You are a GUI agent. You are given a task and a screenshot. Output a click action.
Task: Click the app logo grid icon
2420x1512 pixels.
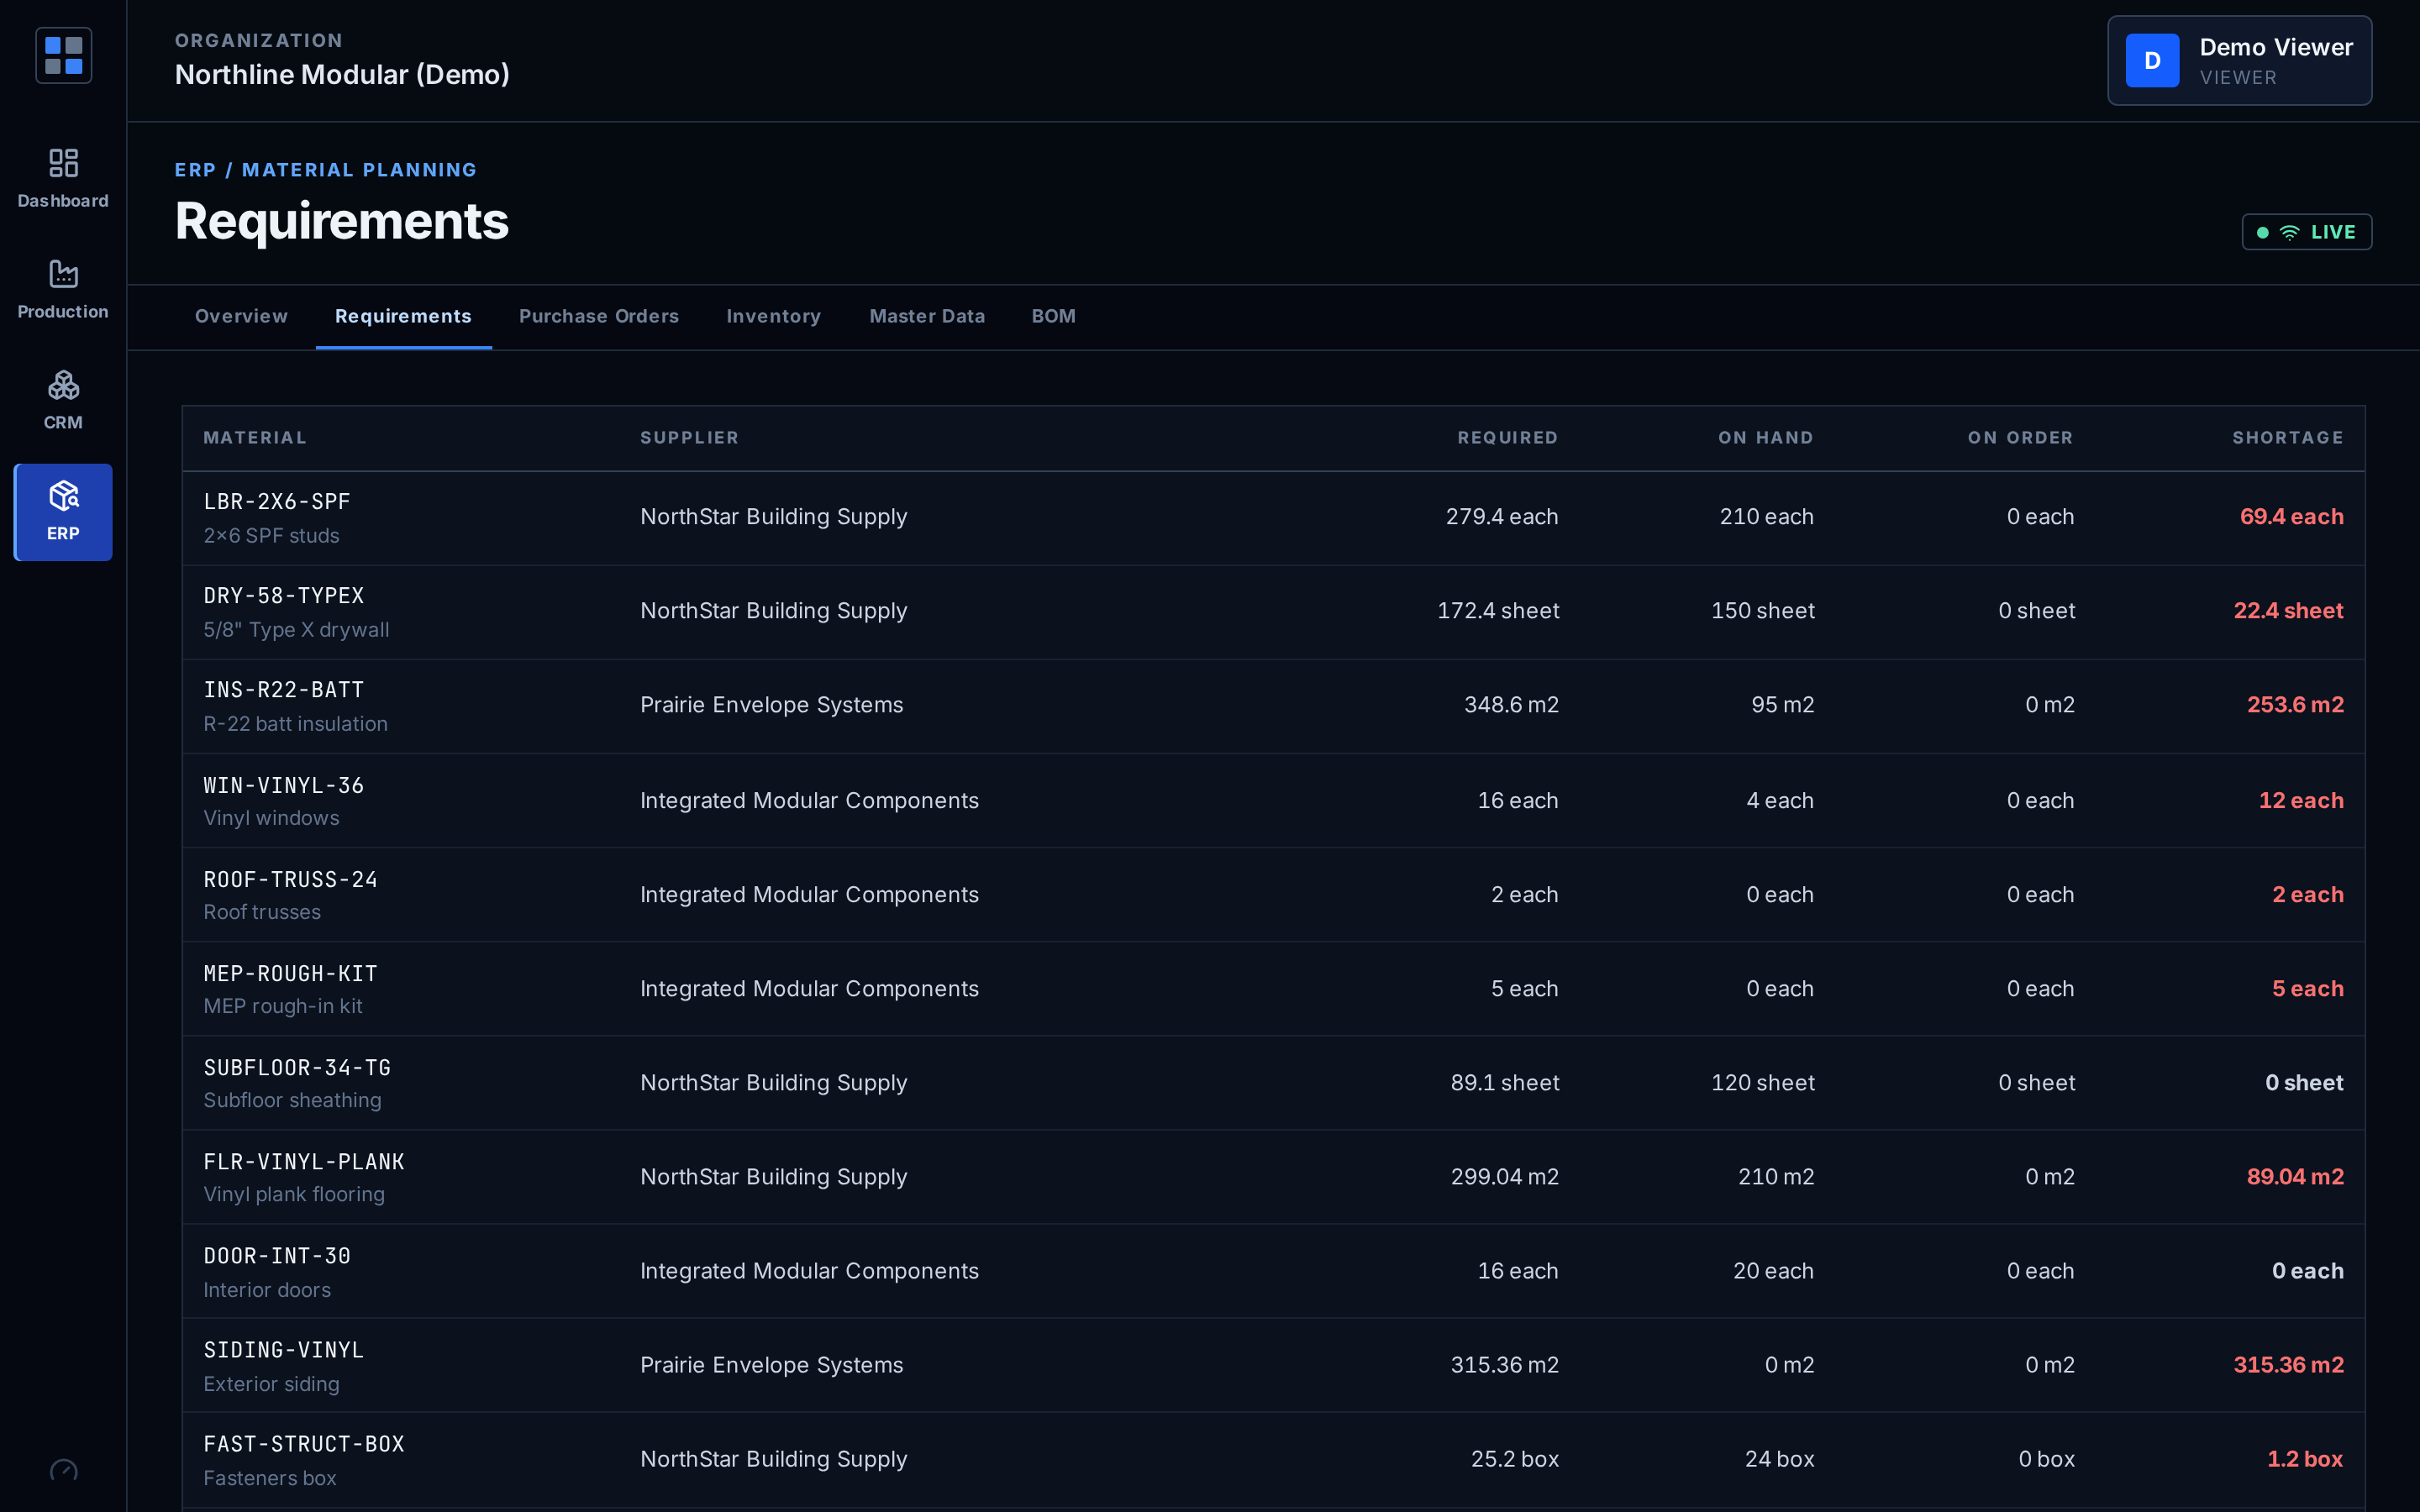(63, 55)
